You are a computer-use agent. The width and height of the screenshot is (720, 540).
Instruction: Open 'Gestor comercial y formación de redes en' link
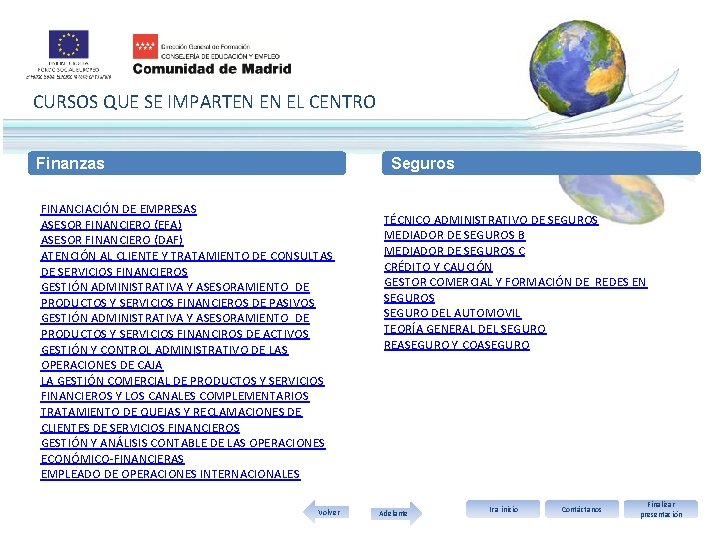[516, 282]
